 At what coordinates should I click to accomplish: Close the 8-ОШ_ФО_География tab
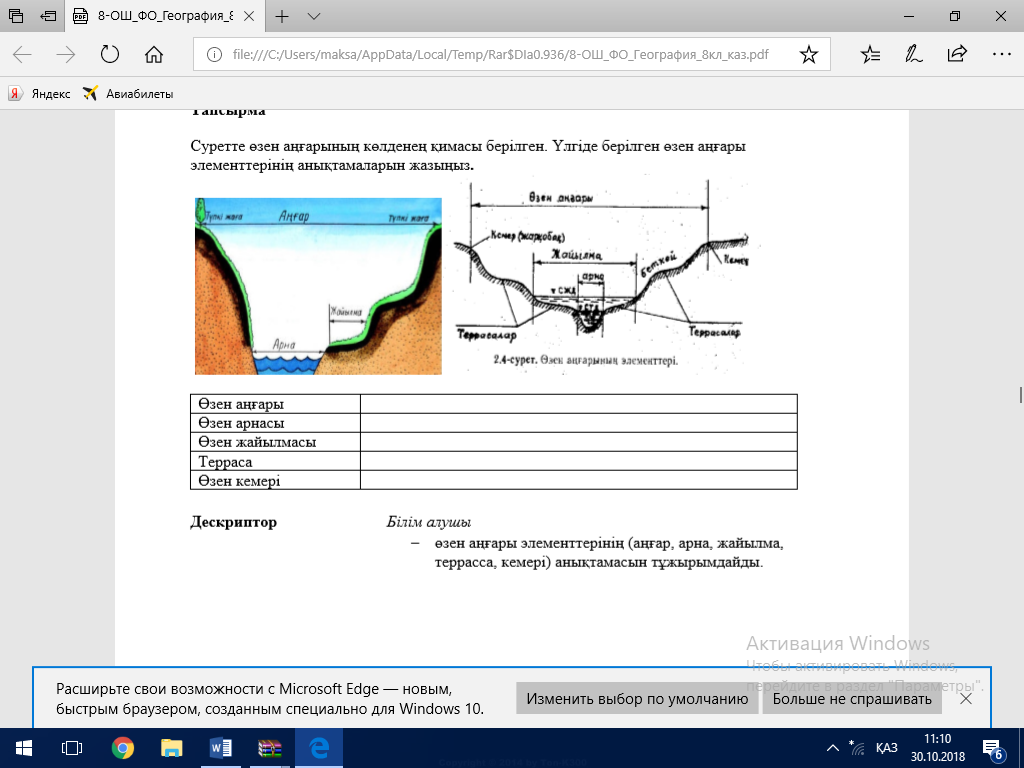249,16
